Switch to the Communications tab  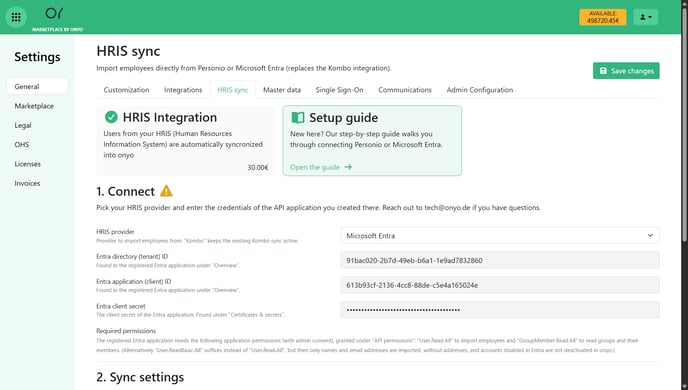[x=405, y=89]
